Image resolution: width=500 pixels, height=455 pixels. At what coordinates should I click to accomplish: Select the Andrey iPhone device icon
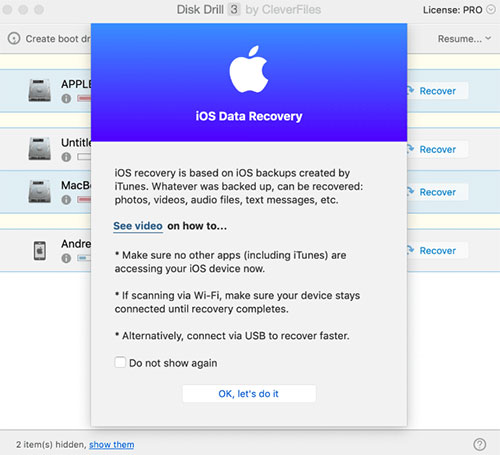(40, 250)
